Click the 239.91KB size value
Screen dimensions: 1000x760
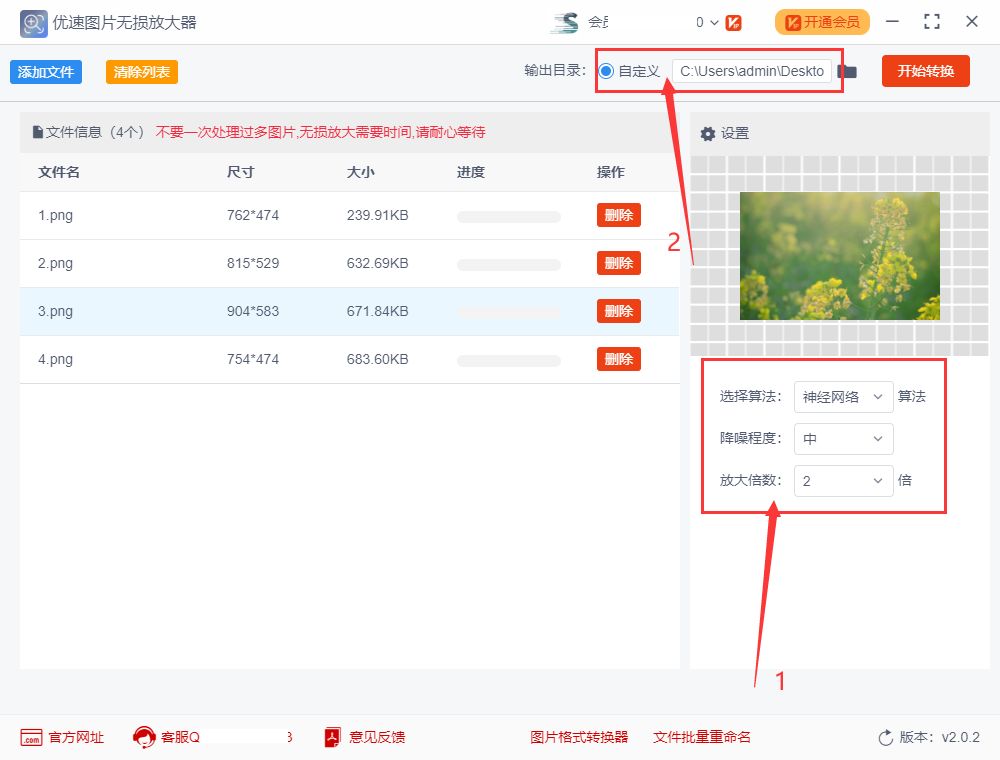tap(378, 216)
